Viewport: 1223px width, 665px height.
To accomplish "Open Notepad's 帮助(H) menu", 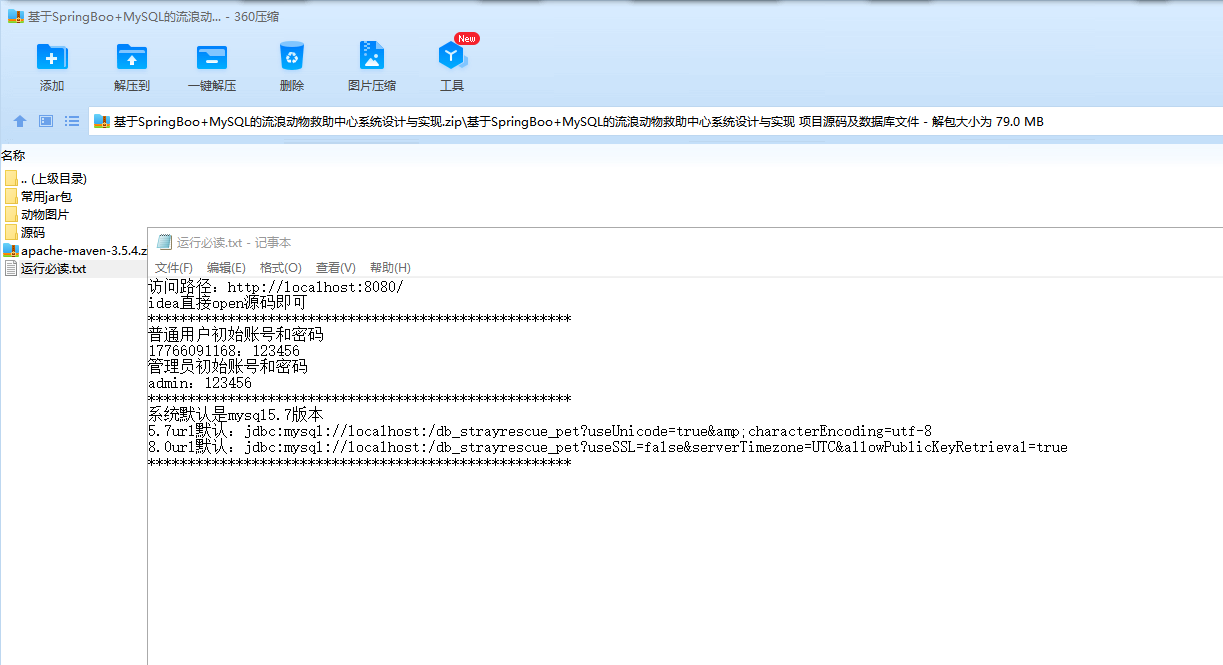I will point(390,268).
